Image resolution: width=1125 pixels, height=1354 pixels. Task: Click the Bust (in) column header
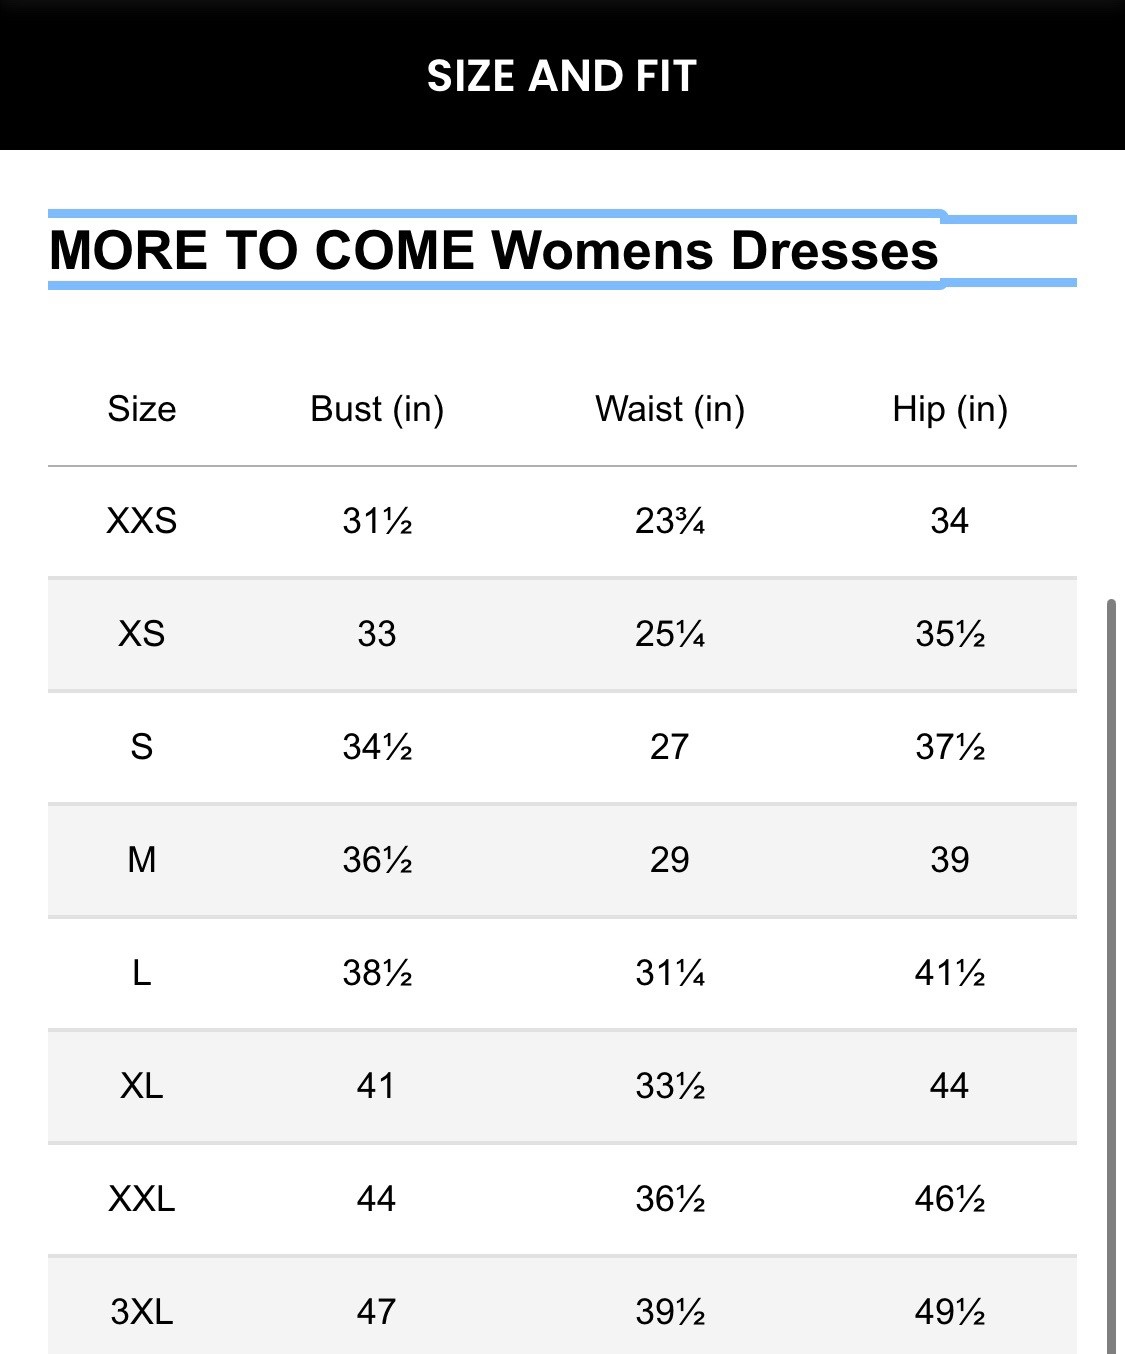tap(377, 409)
